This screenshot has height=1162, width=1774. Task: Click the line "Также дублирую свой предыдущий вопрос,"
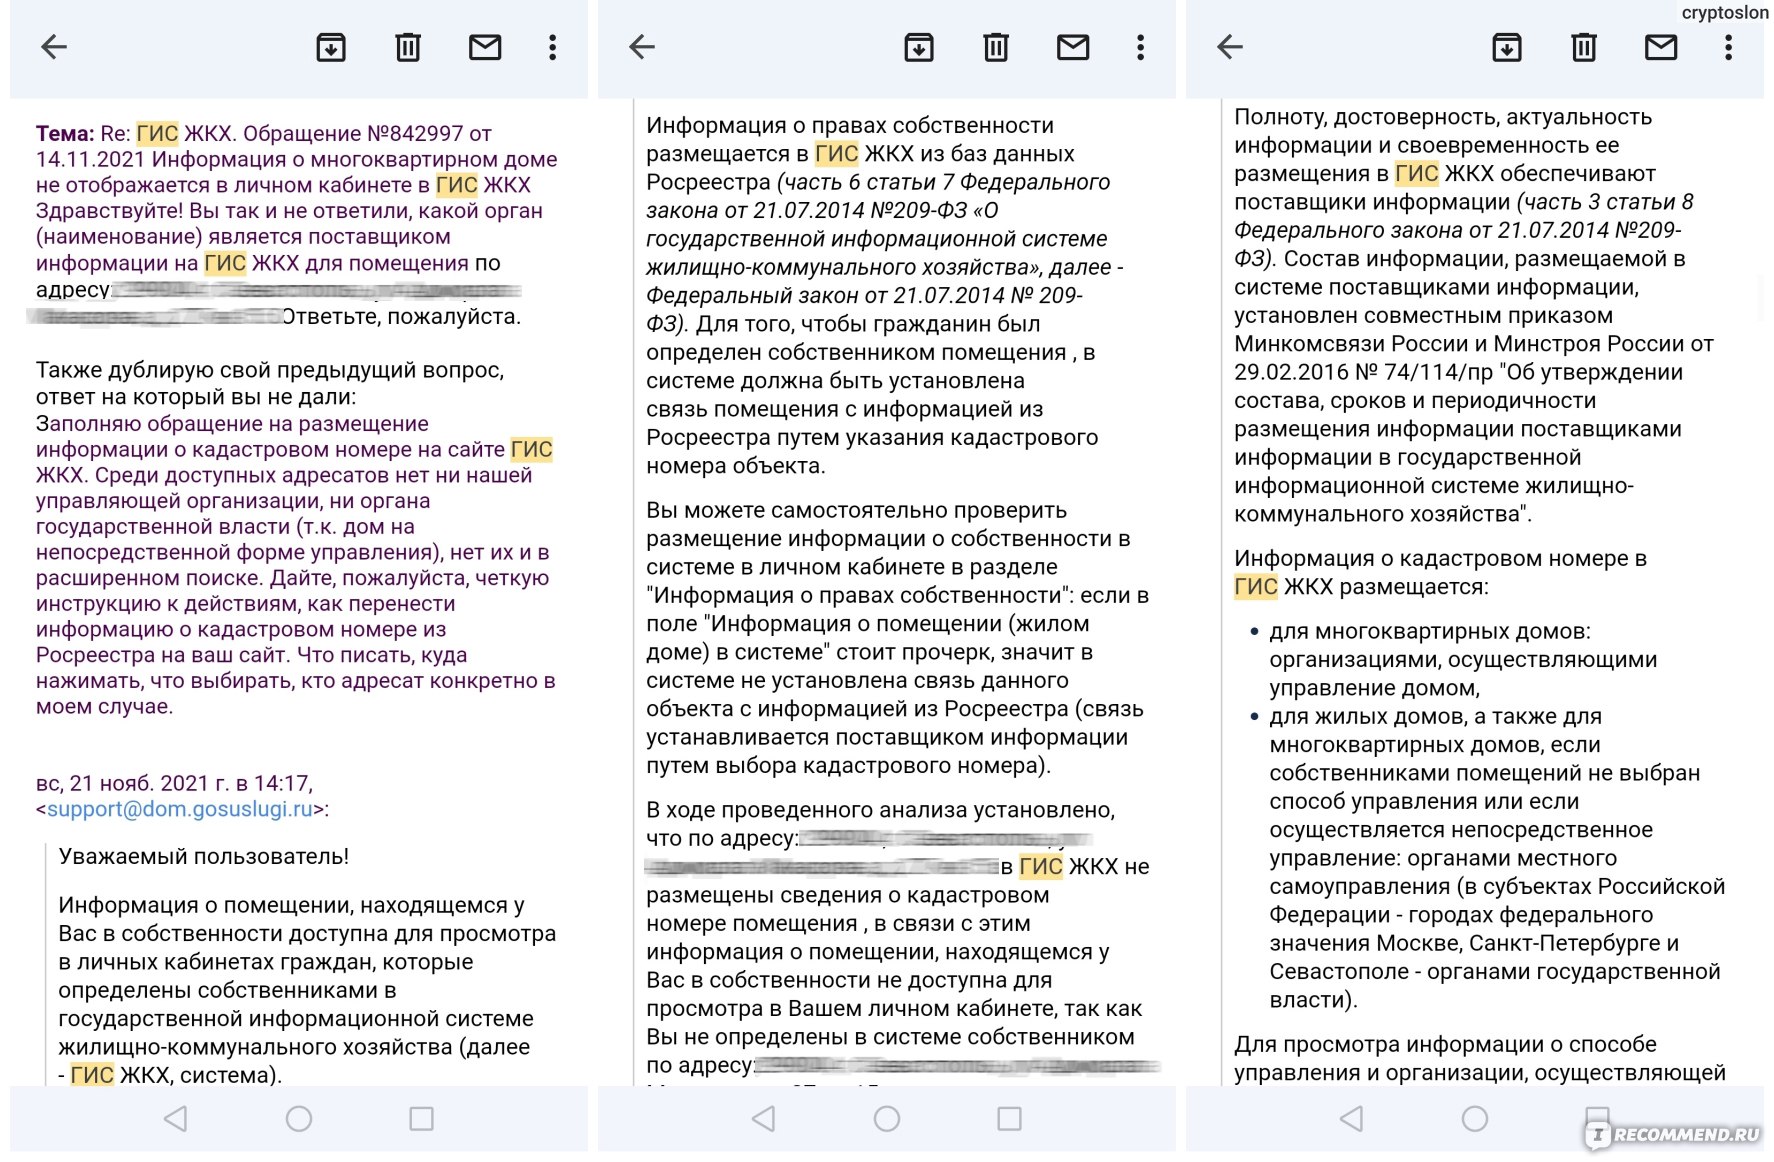[x=270, y=370]
